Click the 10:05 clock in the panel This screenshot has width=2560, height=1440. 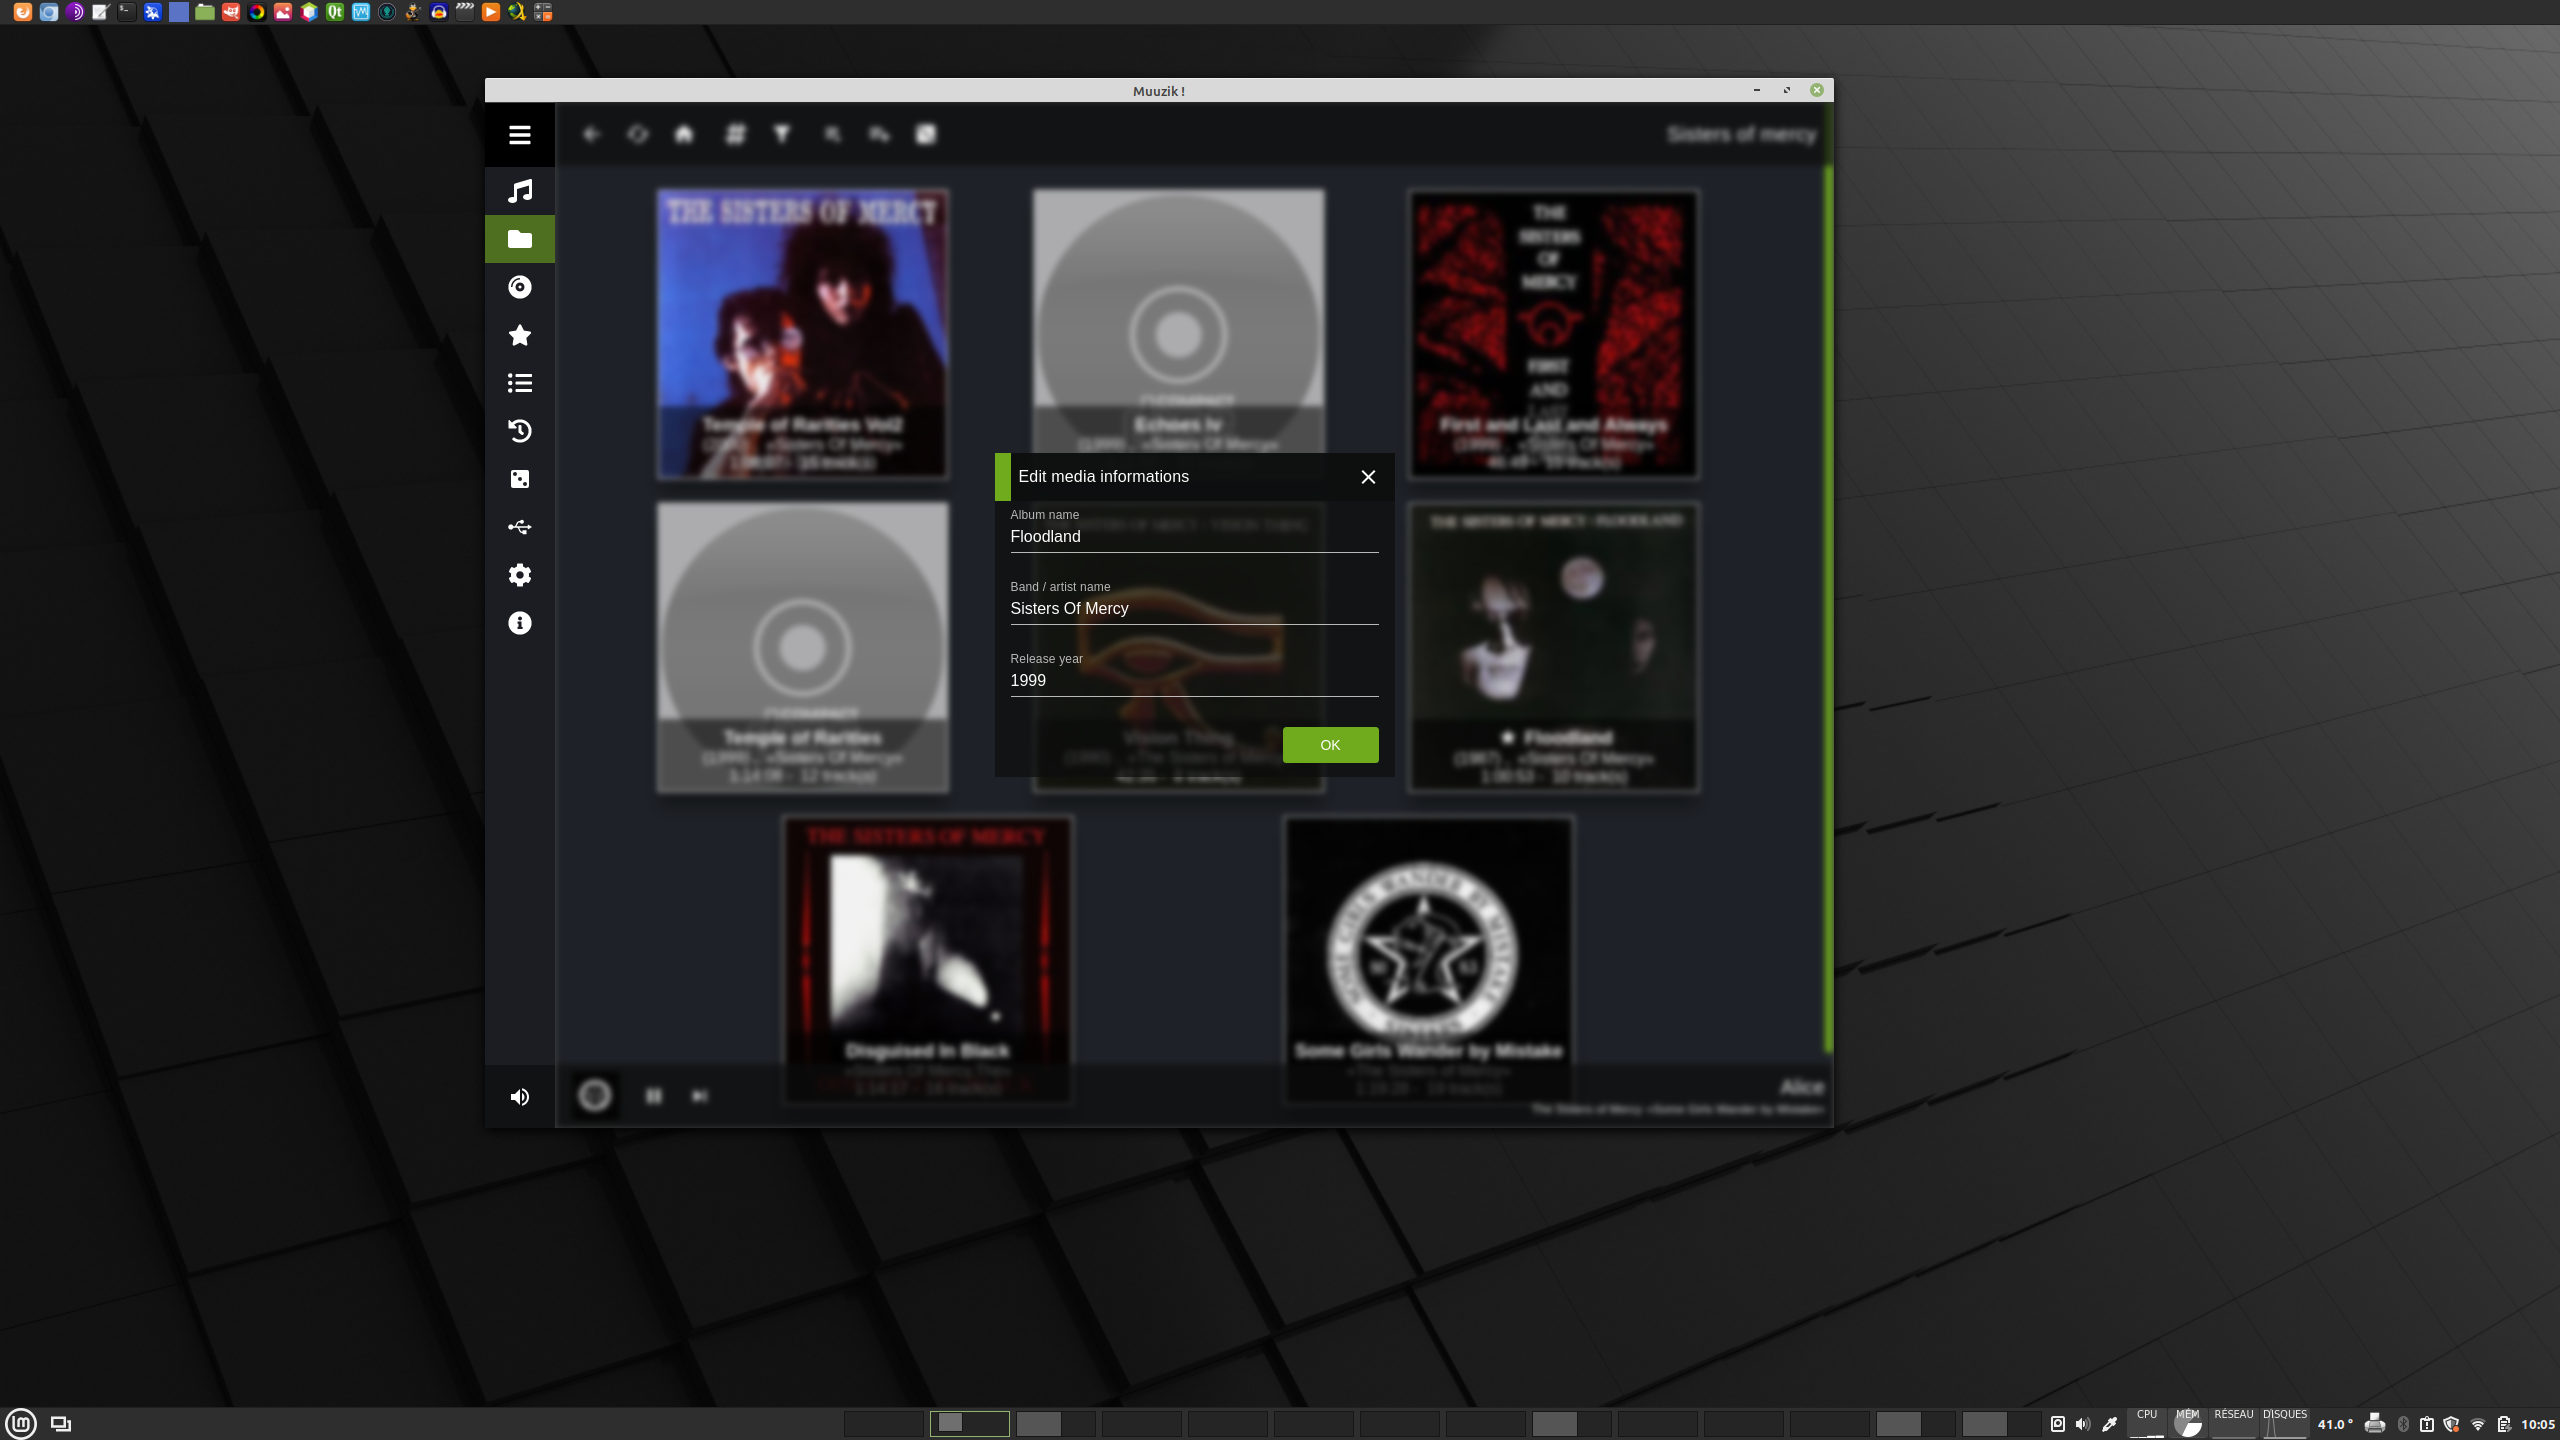coord(2538,1424)
